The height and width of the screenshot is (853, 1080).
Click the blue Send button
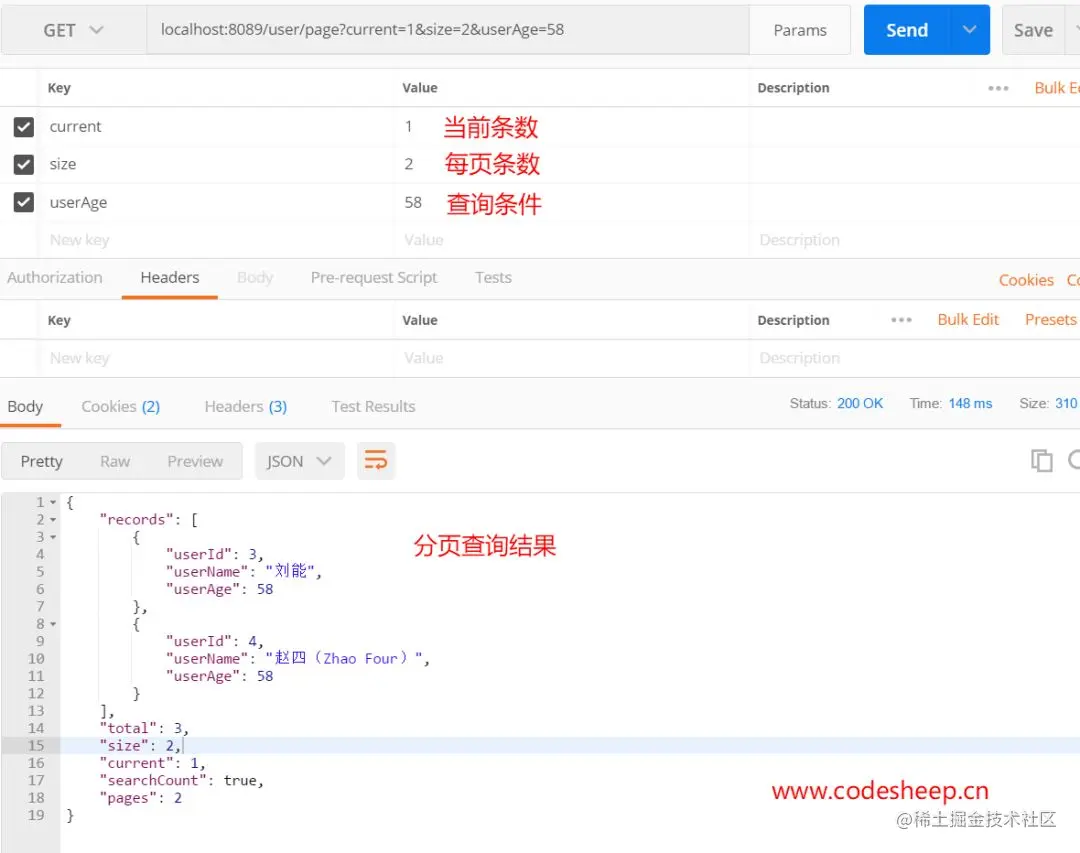(906, 30)
